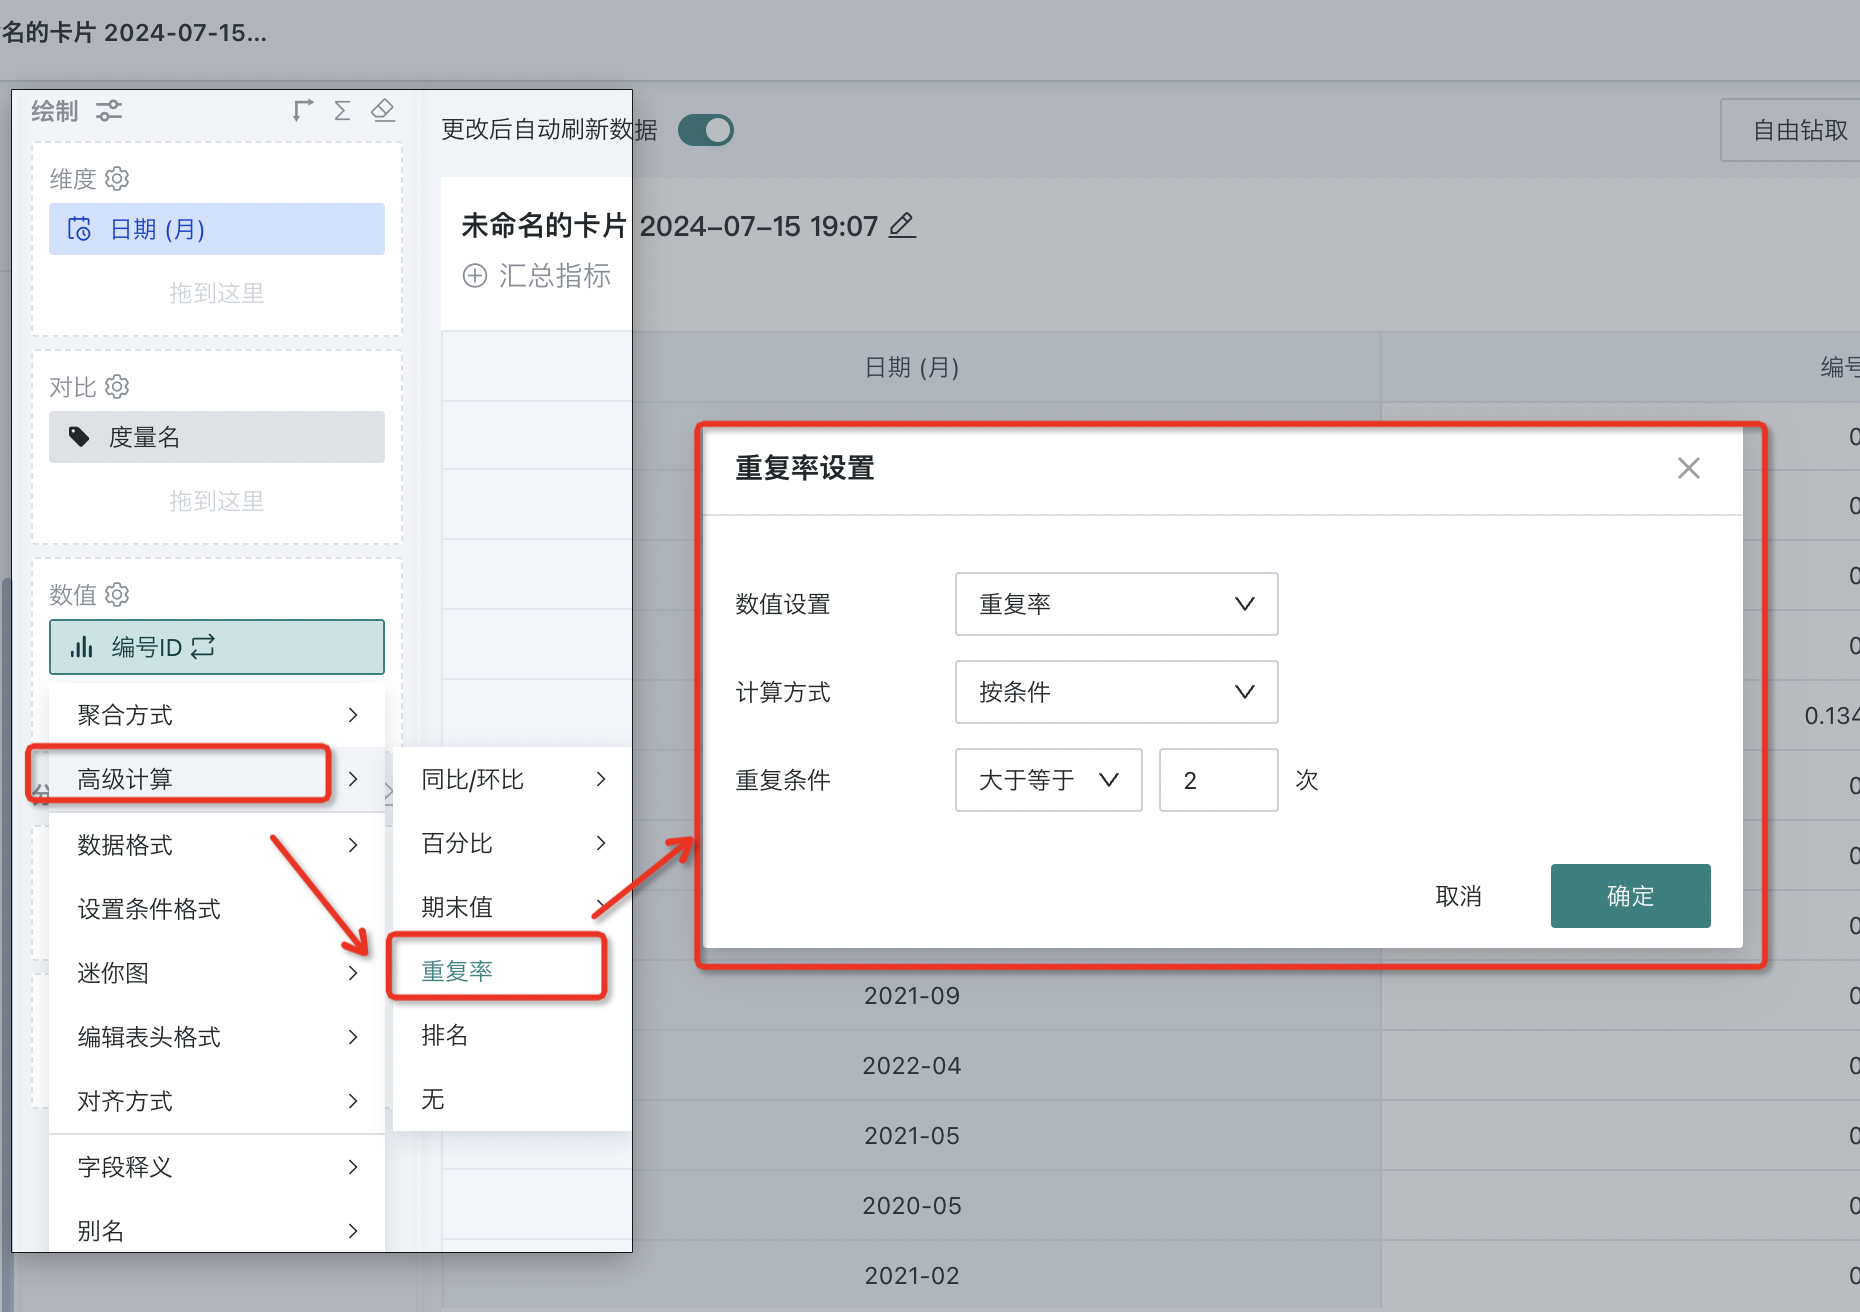Screen dimensions: 1860x1312
Task: Click the table cell 2021-02
Action: pos(911,1276)
